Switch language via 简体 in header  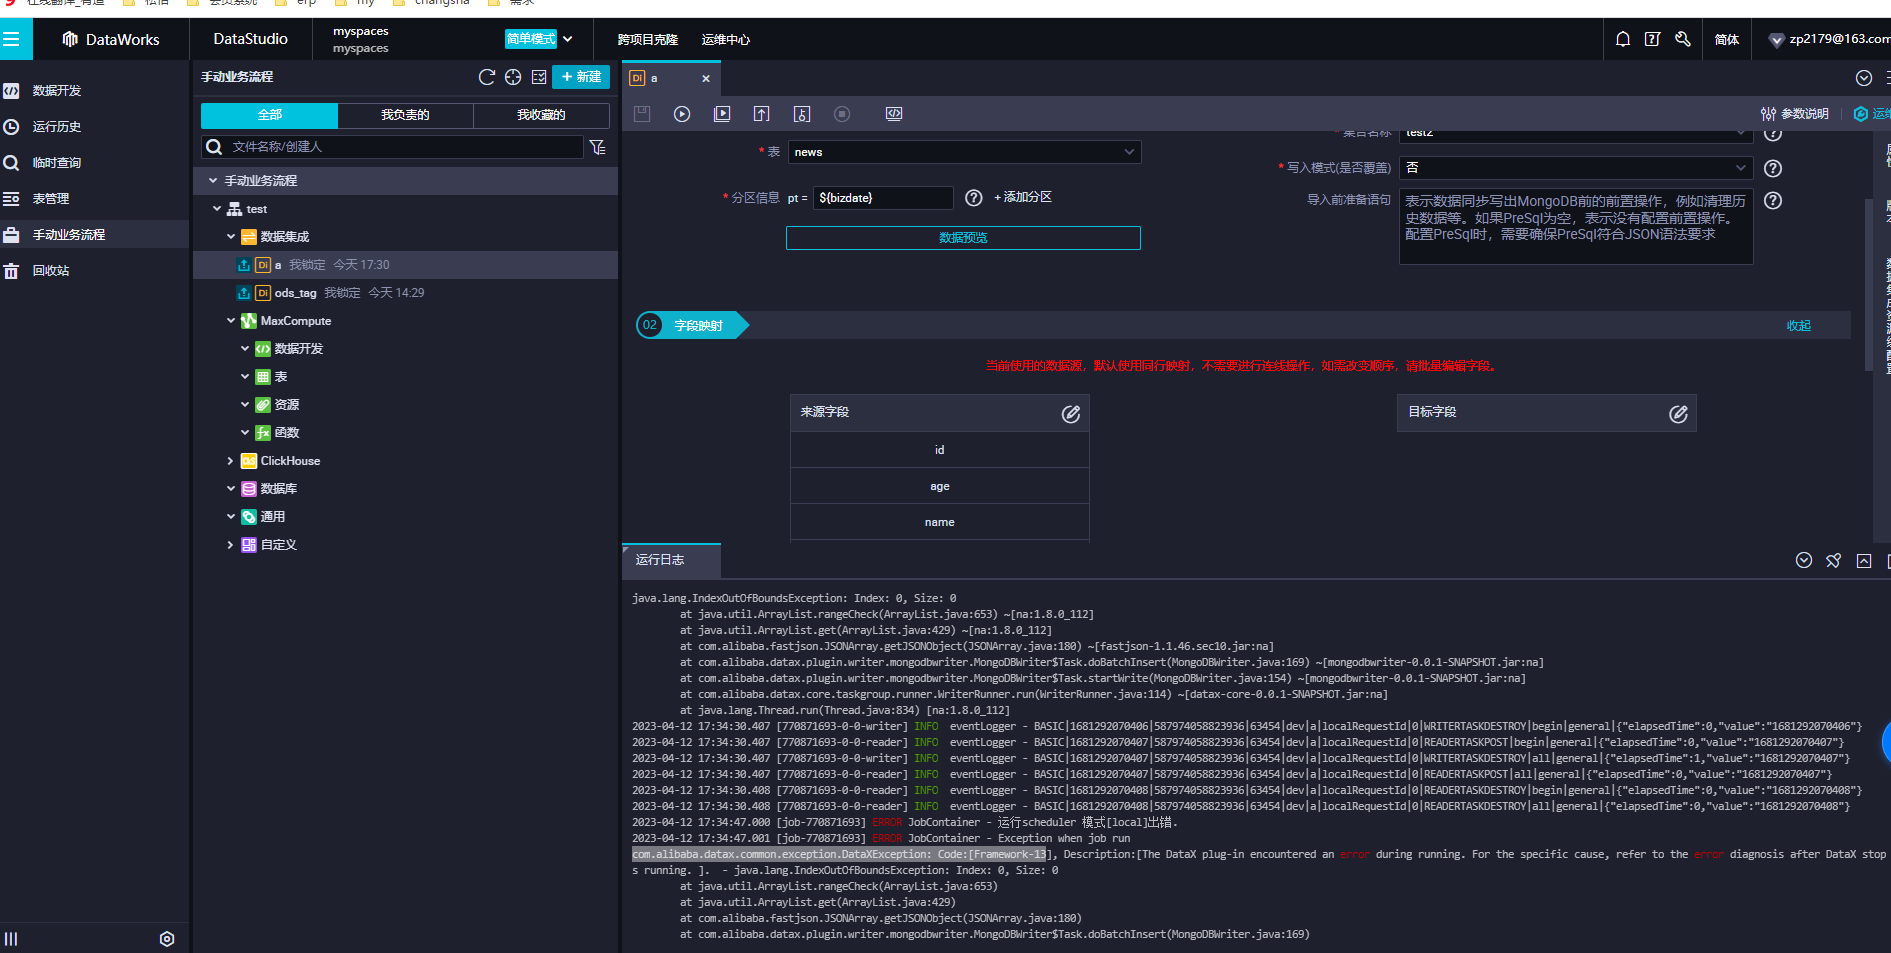[x=1727, y=40]
